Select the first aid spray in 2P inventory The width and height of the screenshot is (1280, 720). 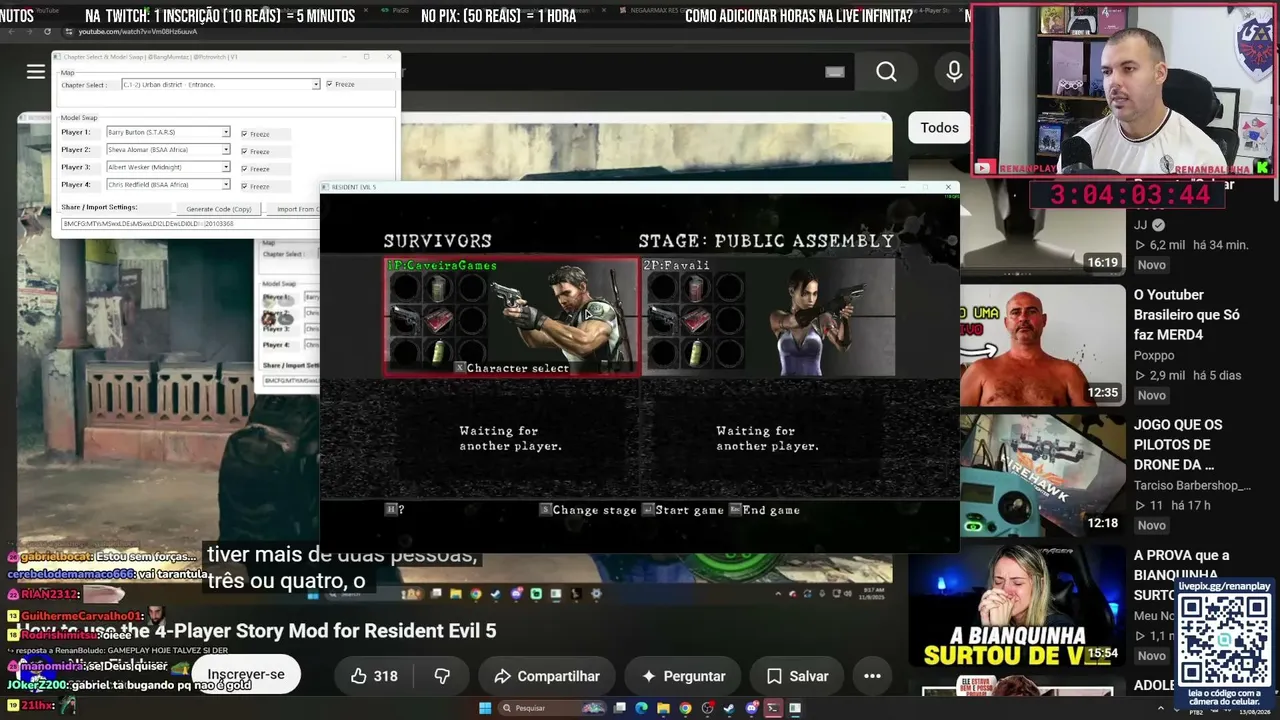click(695, 353)
